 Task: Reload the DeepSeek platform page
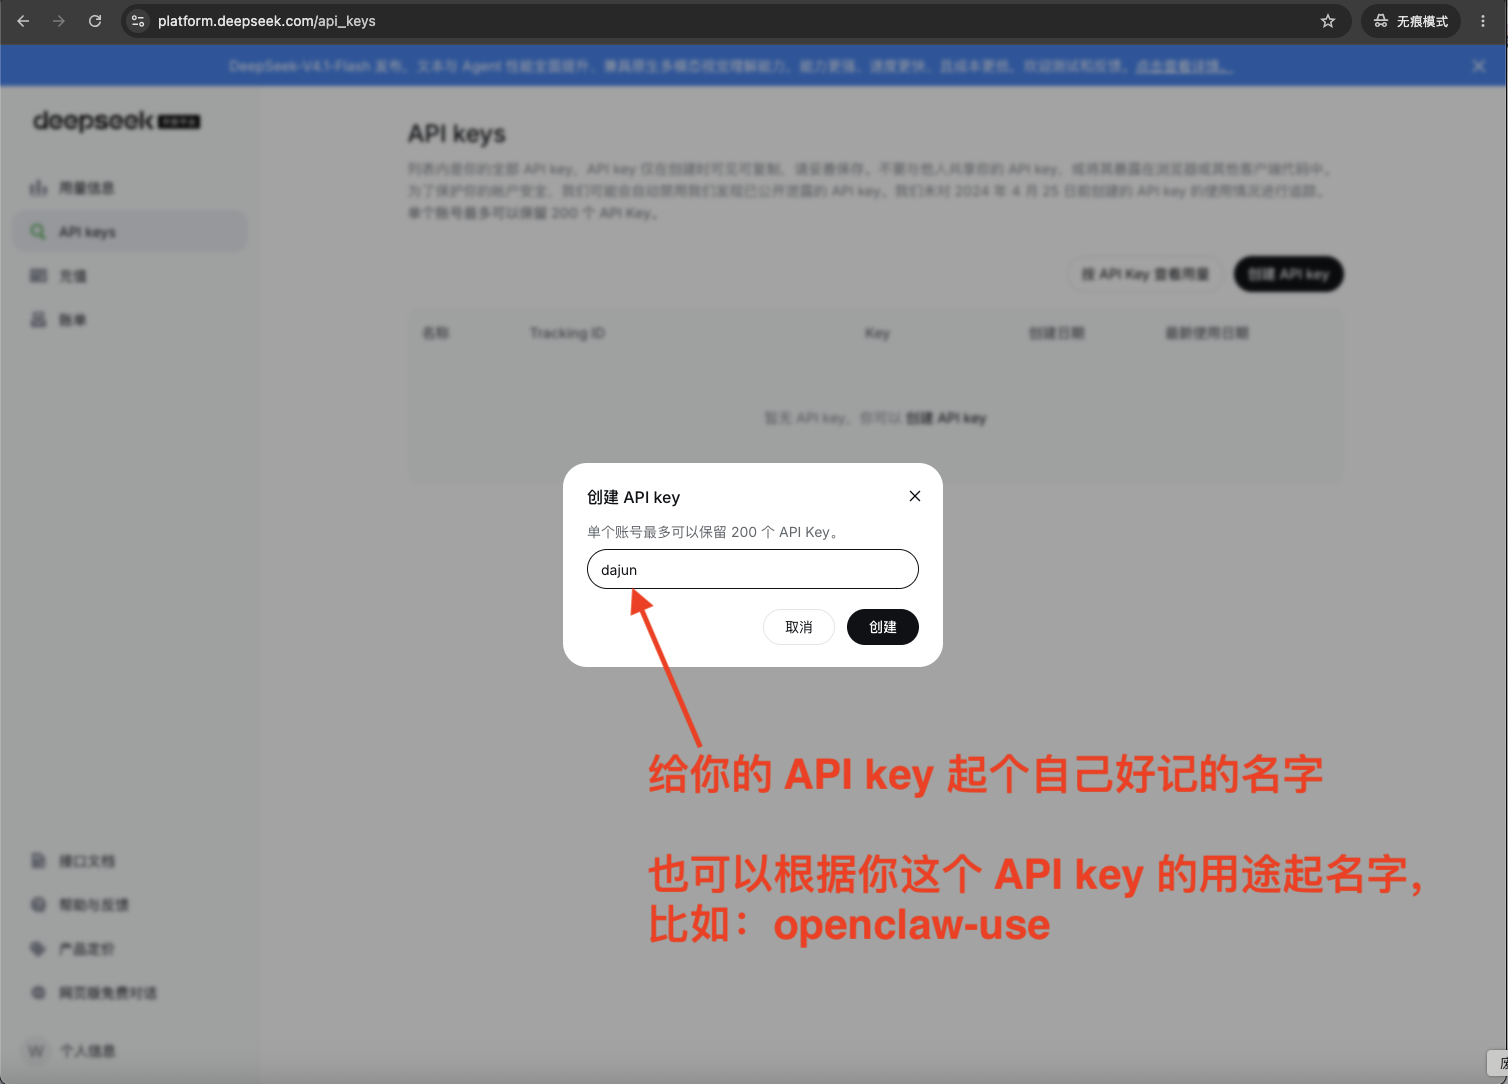pyautogui.click(x=95, y=21)
